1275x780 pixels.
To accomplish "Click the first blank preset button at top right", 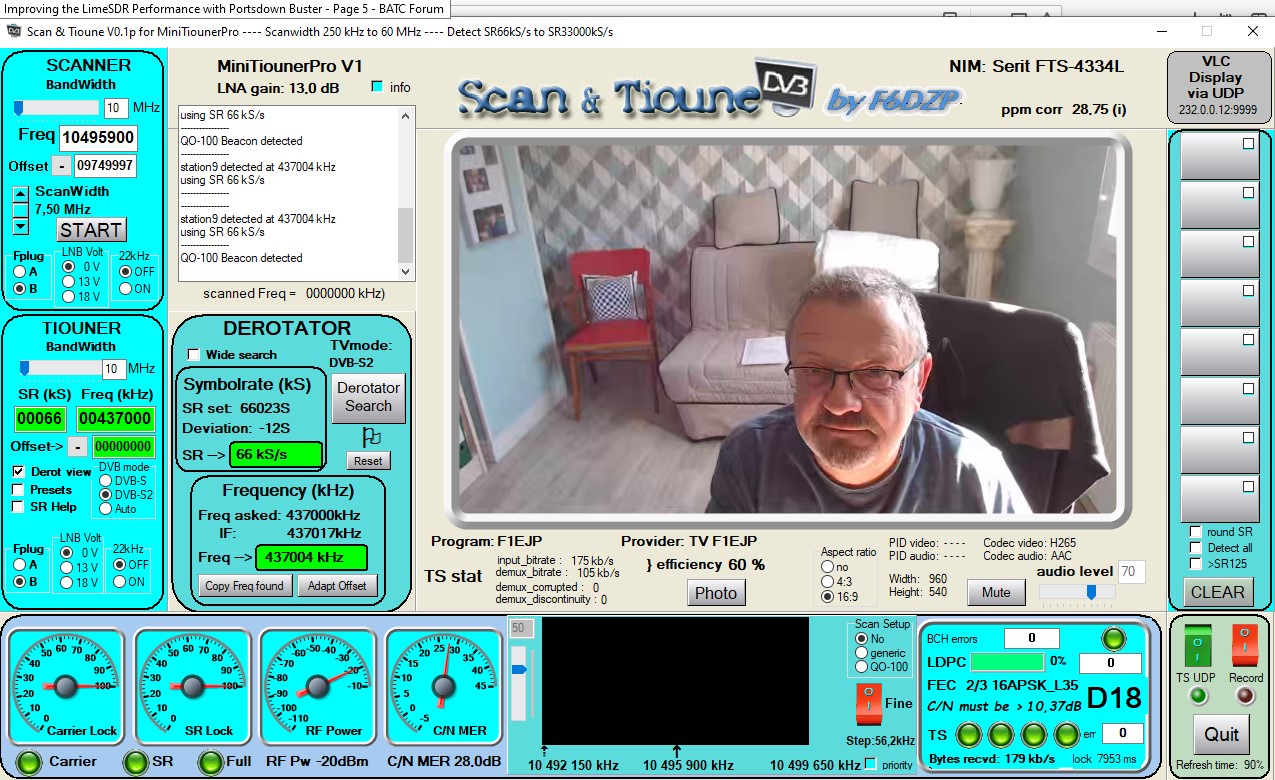I will coord(1218,156).
